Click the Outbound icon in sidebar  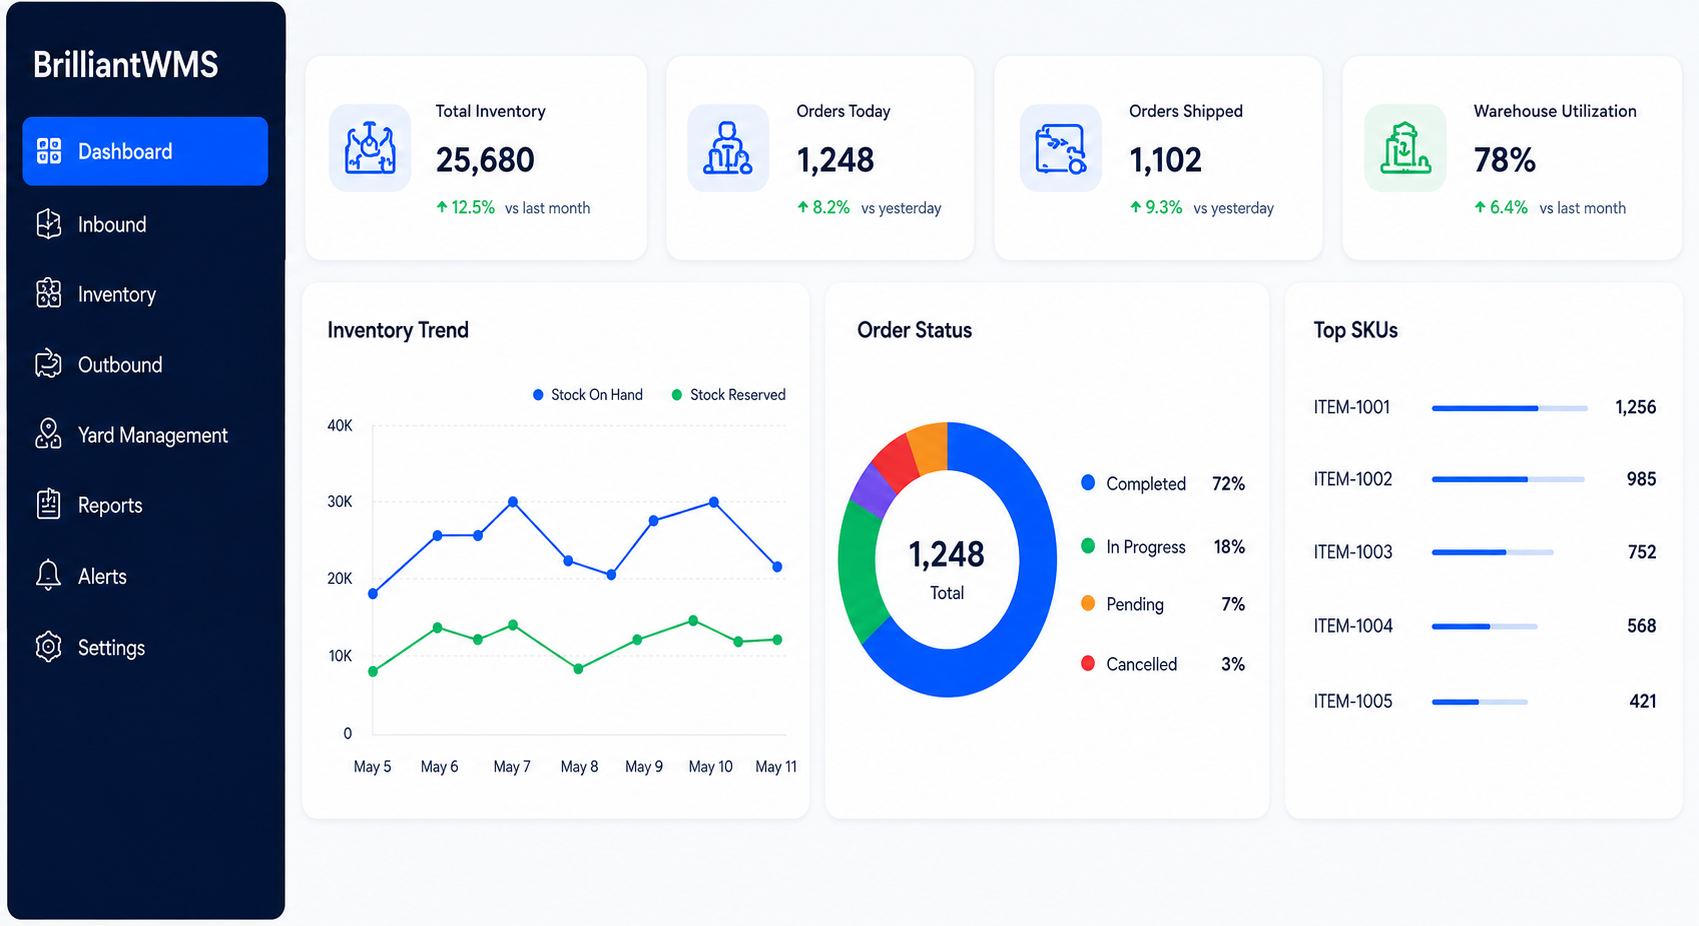(x=49, y=364)
